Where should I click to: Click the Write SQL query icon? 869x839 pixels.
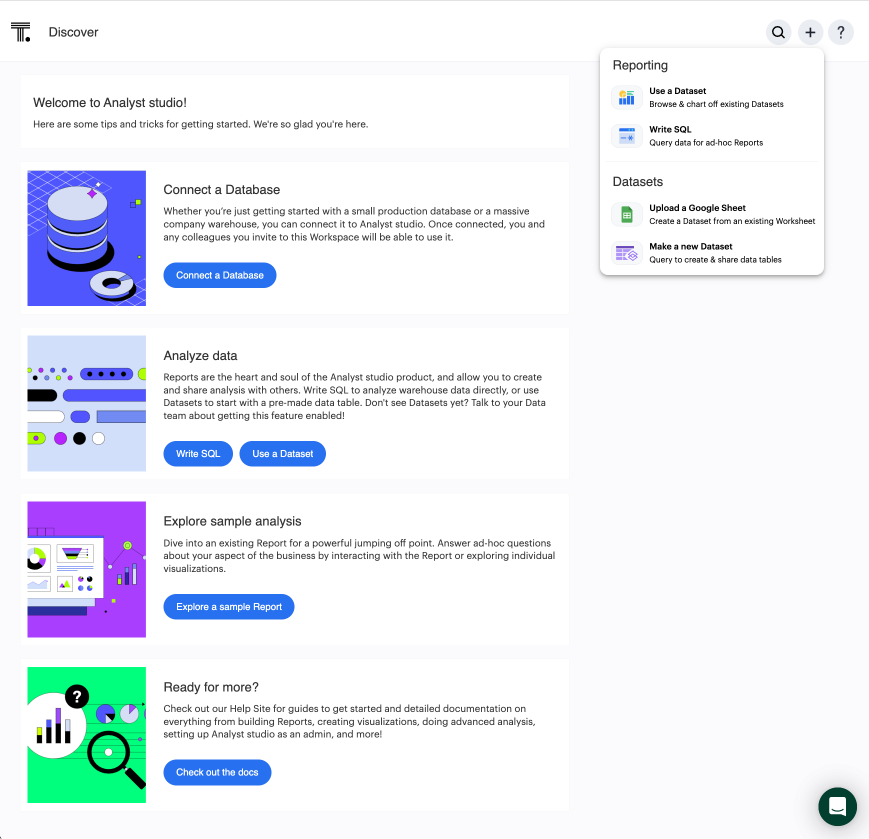click(x=627, y=136)
